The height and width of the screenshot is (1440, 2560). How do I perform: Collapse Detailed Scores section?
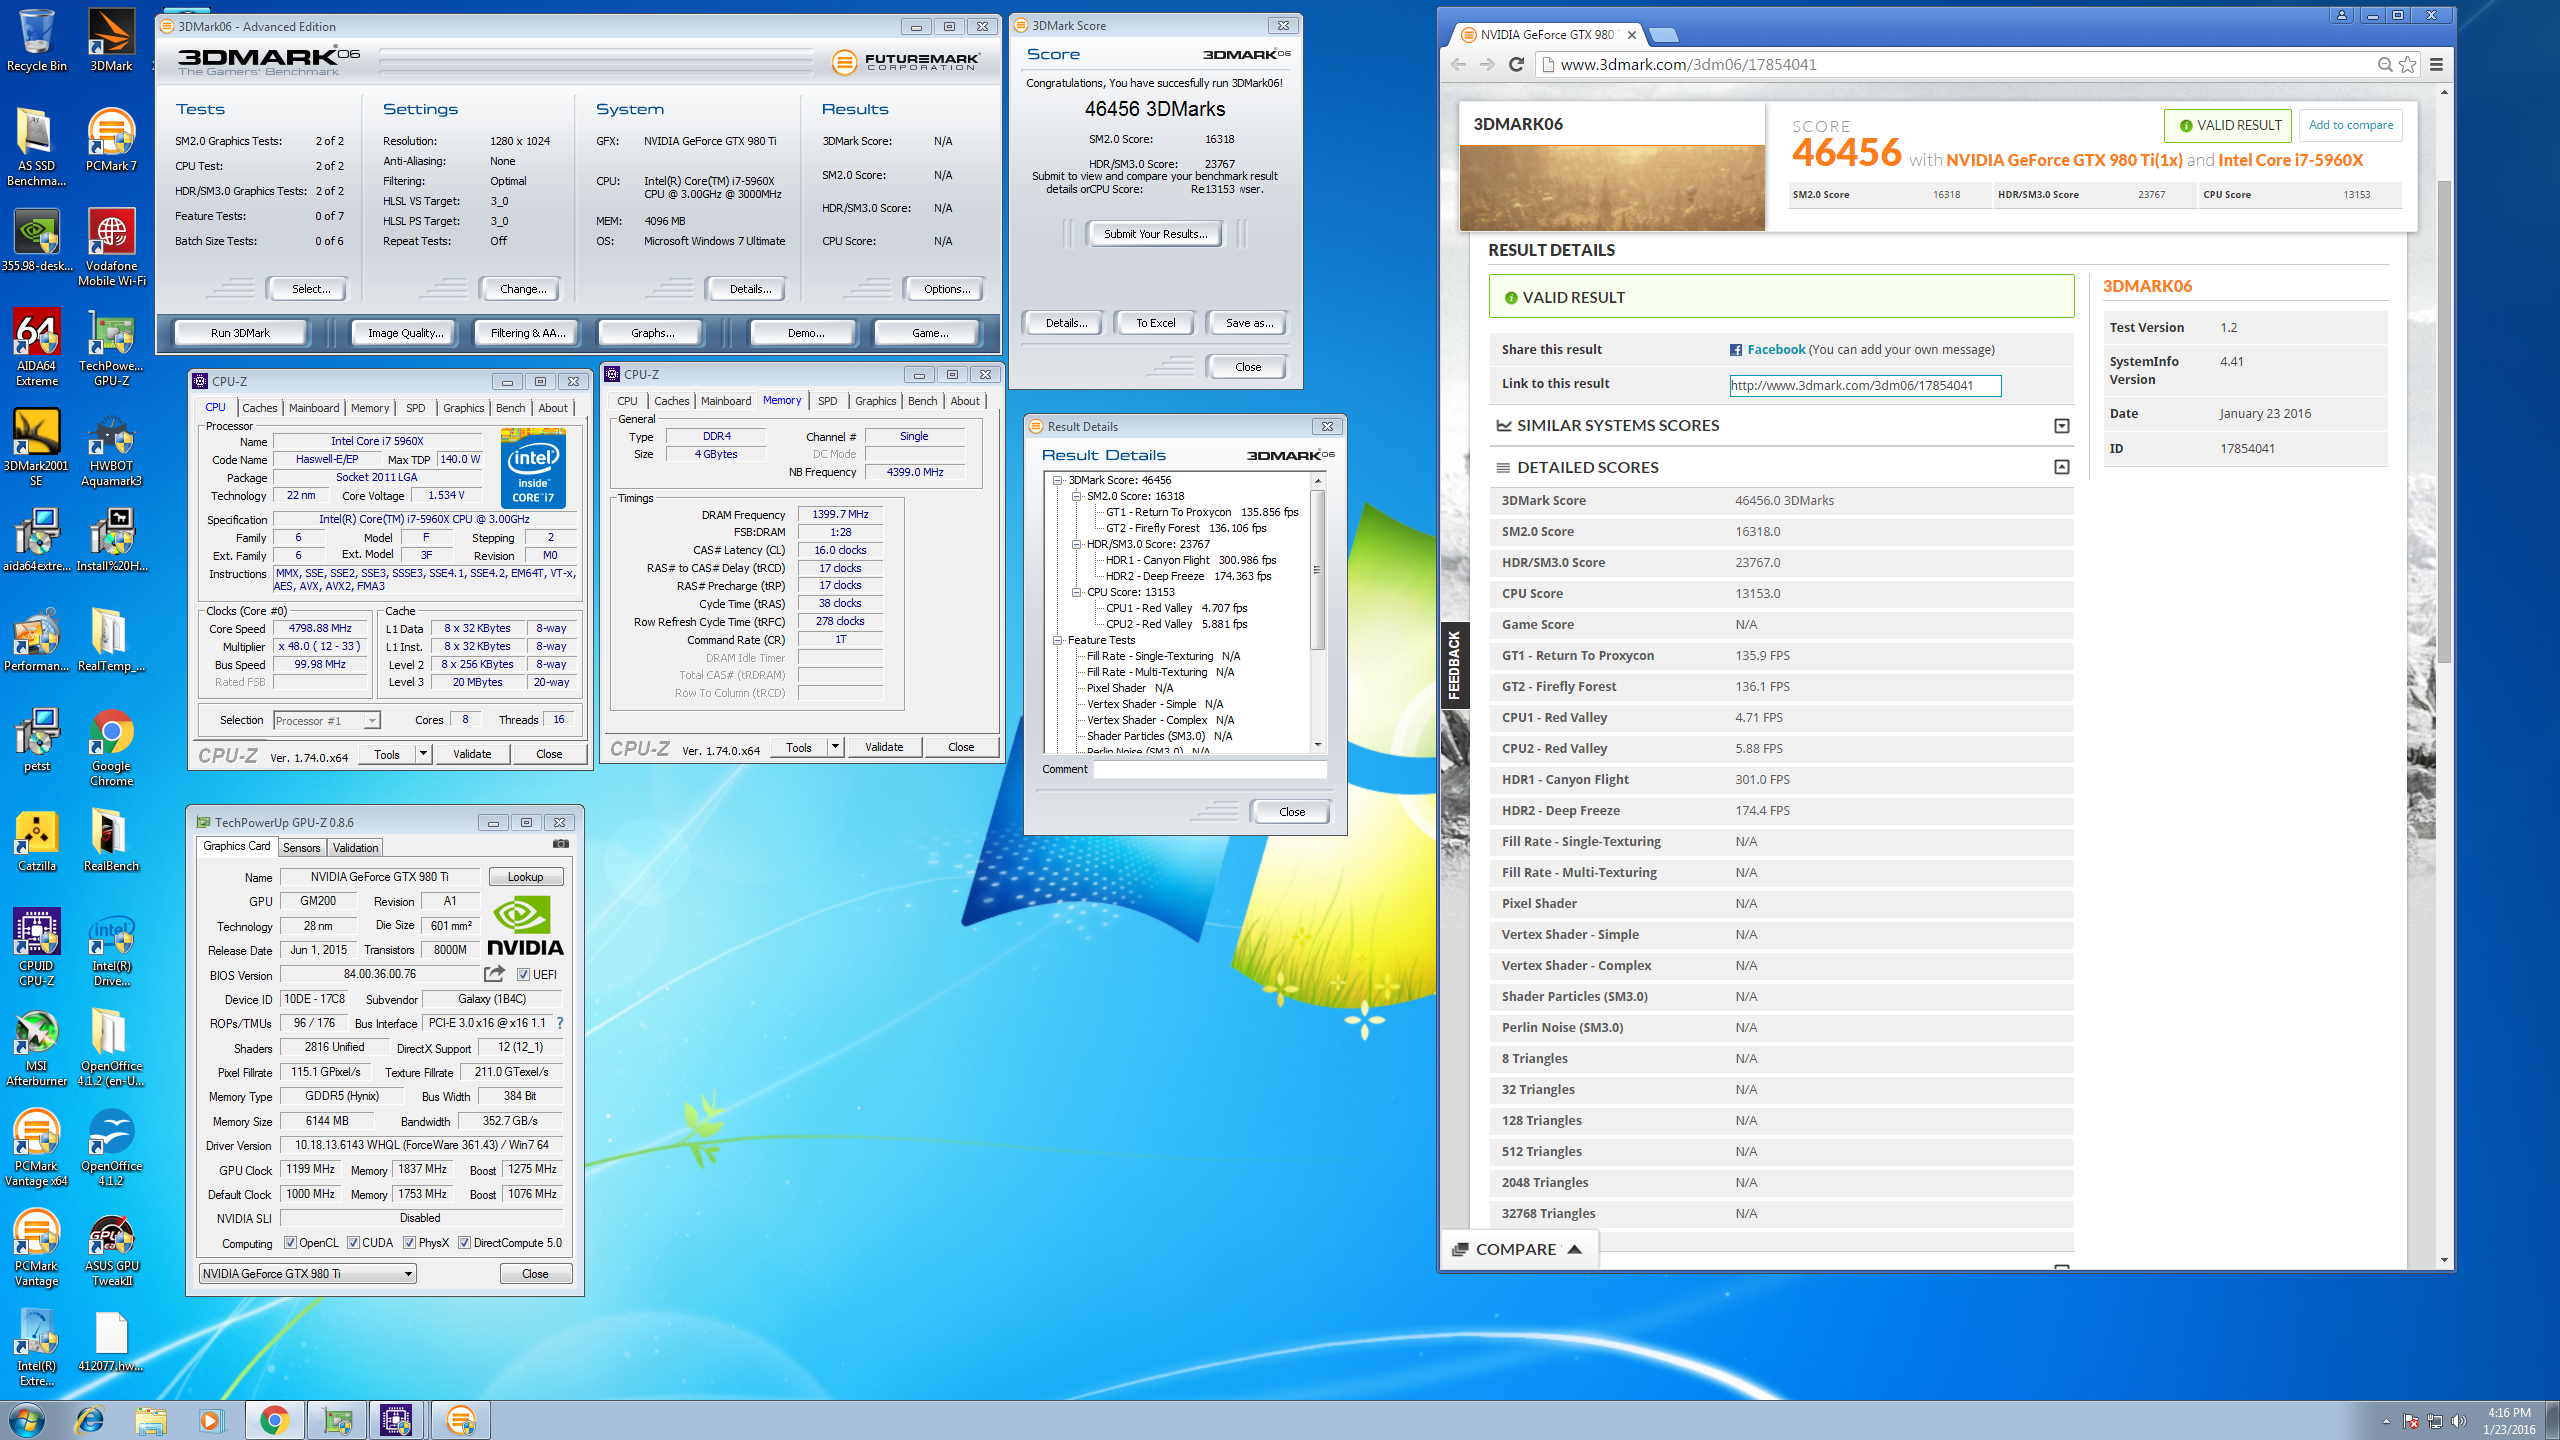(x=2061, y=467)
